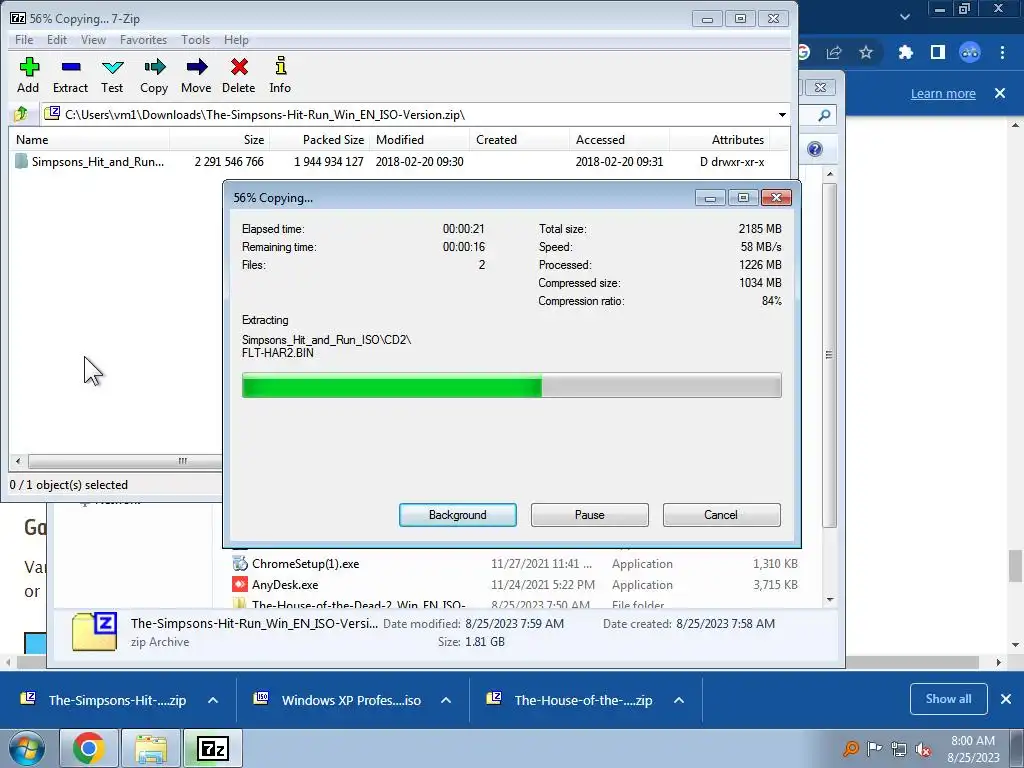This screenshot has height=768, width=1024.
Task: Expand options for The-House-of-the zip download
Action: pos(679,700)
